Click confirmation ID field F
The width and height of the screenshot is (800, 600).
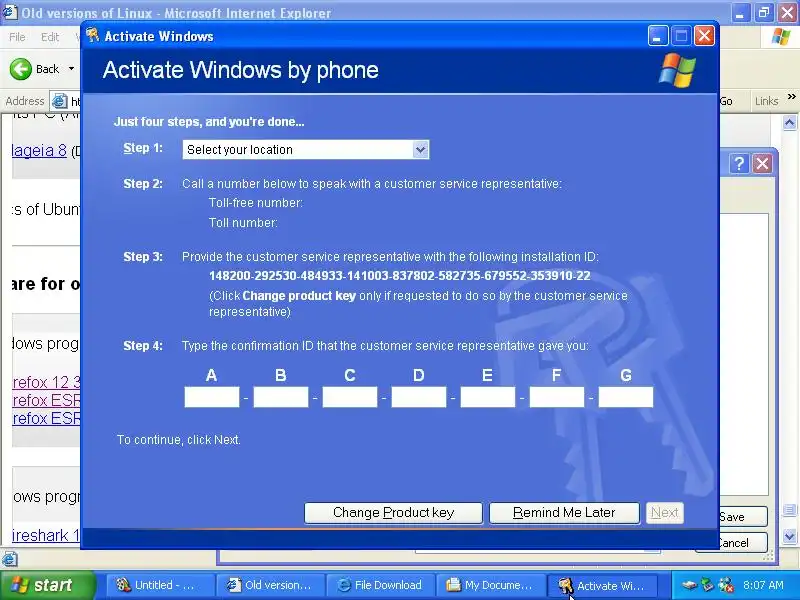[557, 397]
